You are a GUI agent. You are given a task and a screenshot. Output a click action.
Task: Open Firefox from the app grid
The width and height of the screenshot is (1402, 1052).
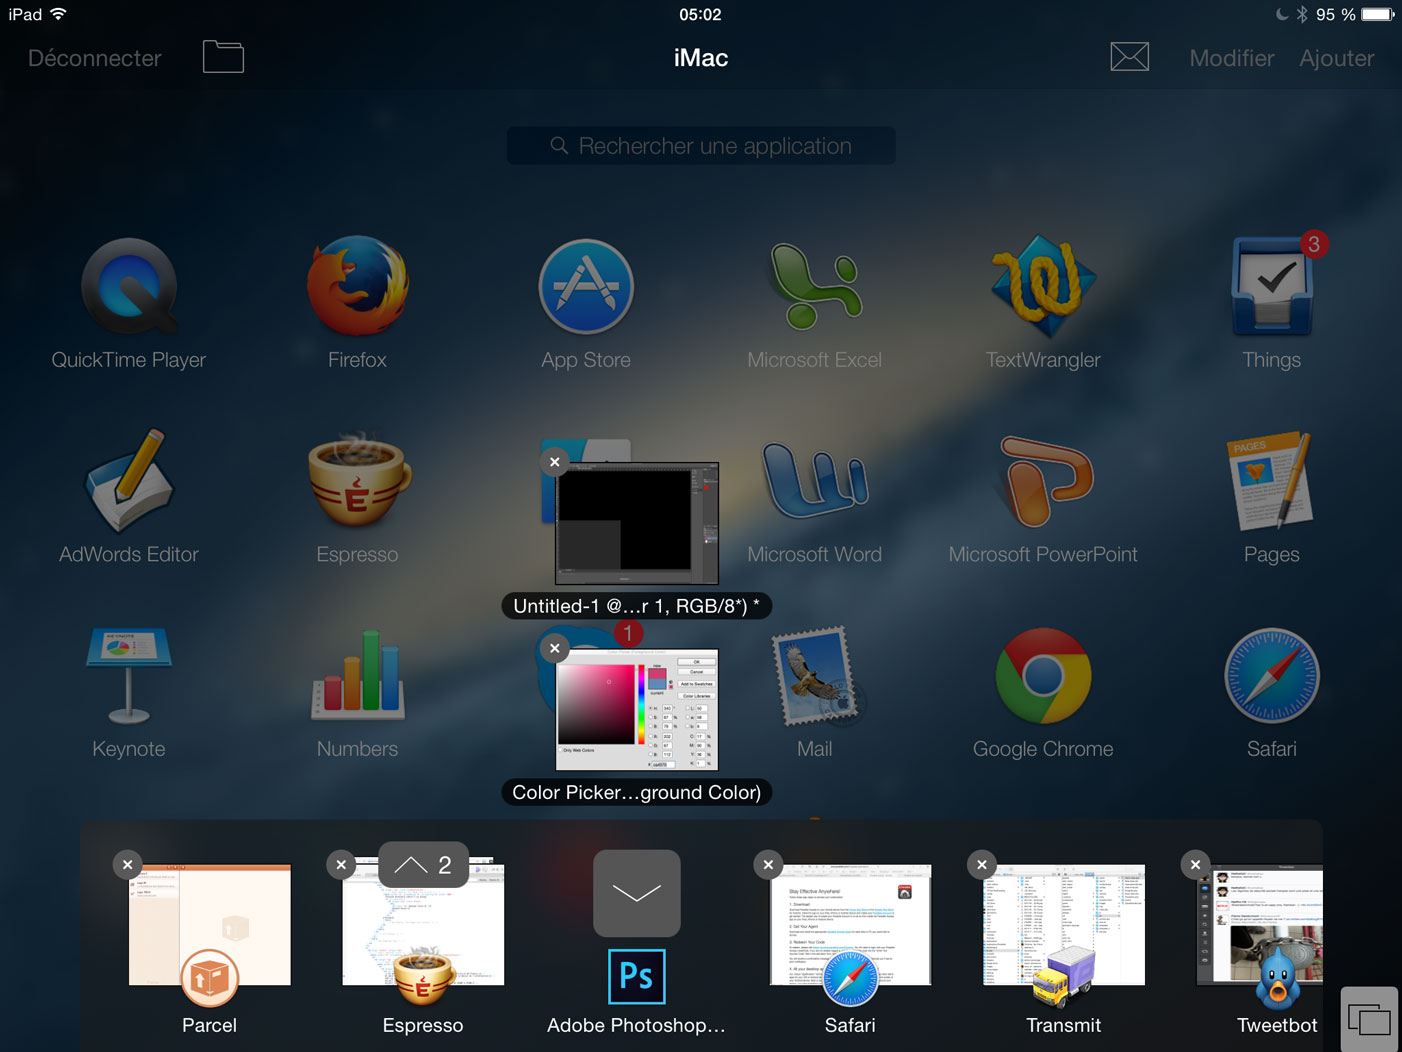pyautogui.click(x=357, y=288)
